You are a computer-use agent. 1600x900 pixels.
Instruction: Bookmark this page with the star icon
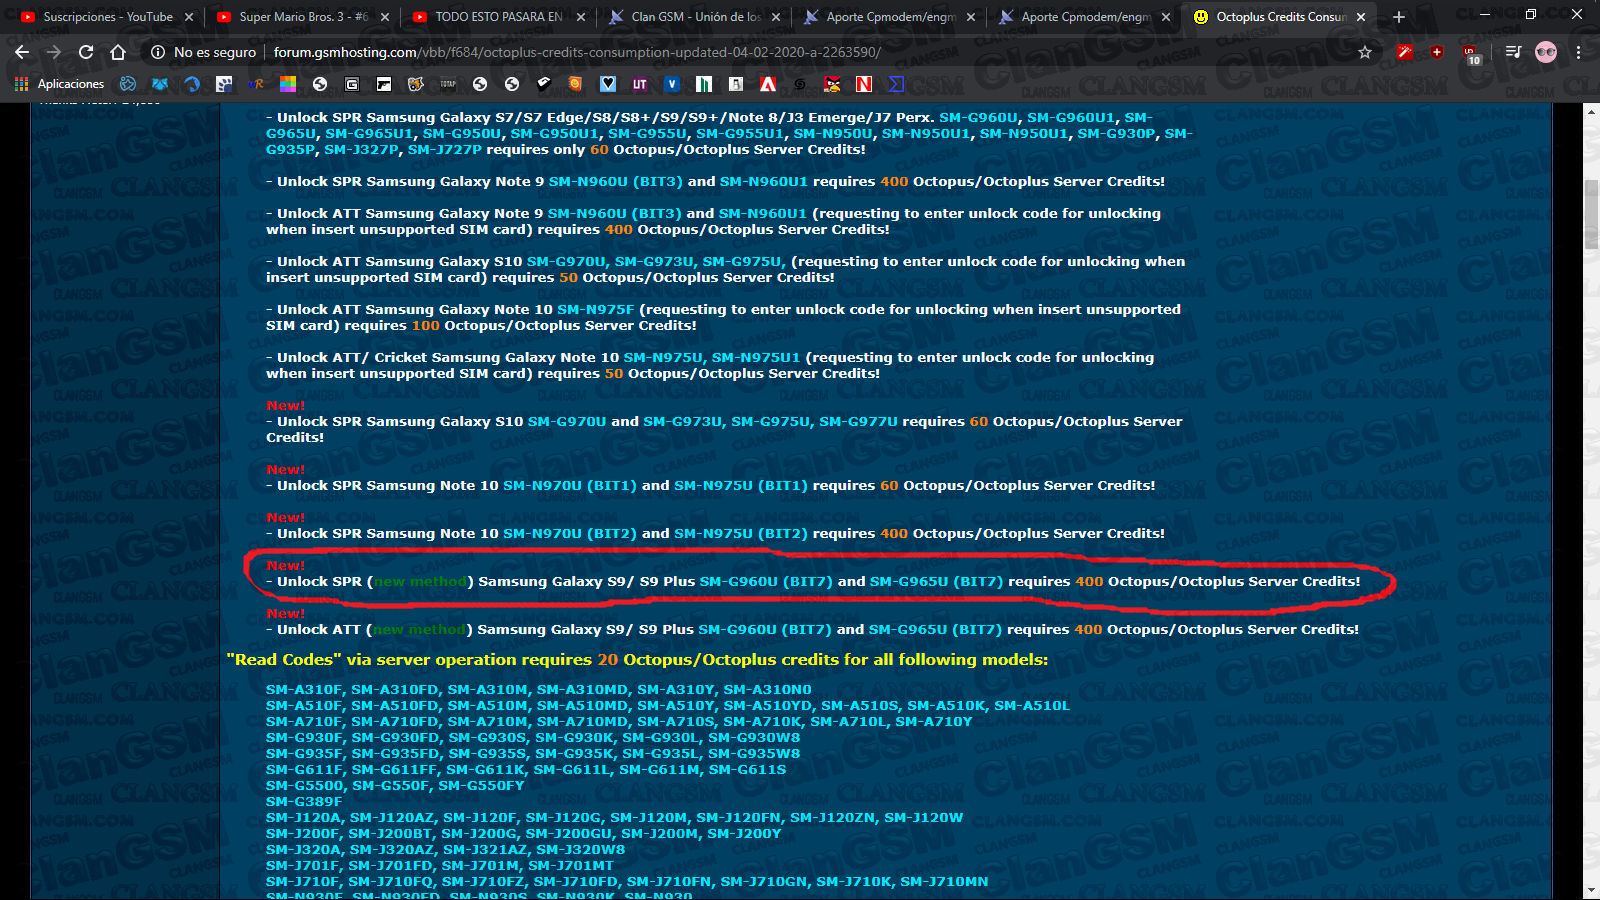click(x=1365, y=52)
